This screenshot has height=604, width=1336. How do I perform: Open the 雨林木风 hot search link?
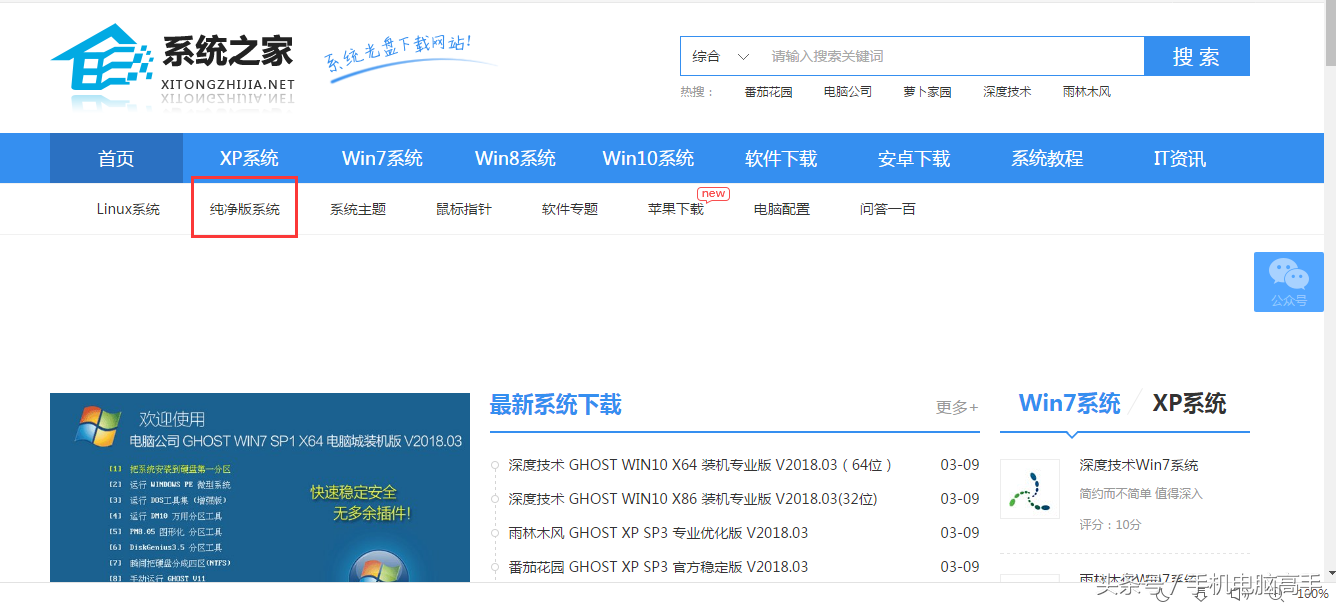pos(1087,92)
